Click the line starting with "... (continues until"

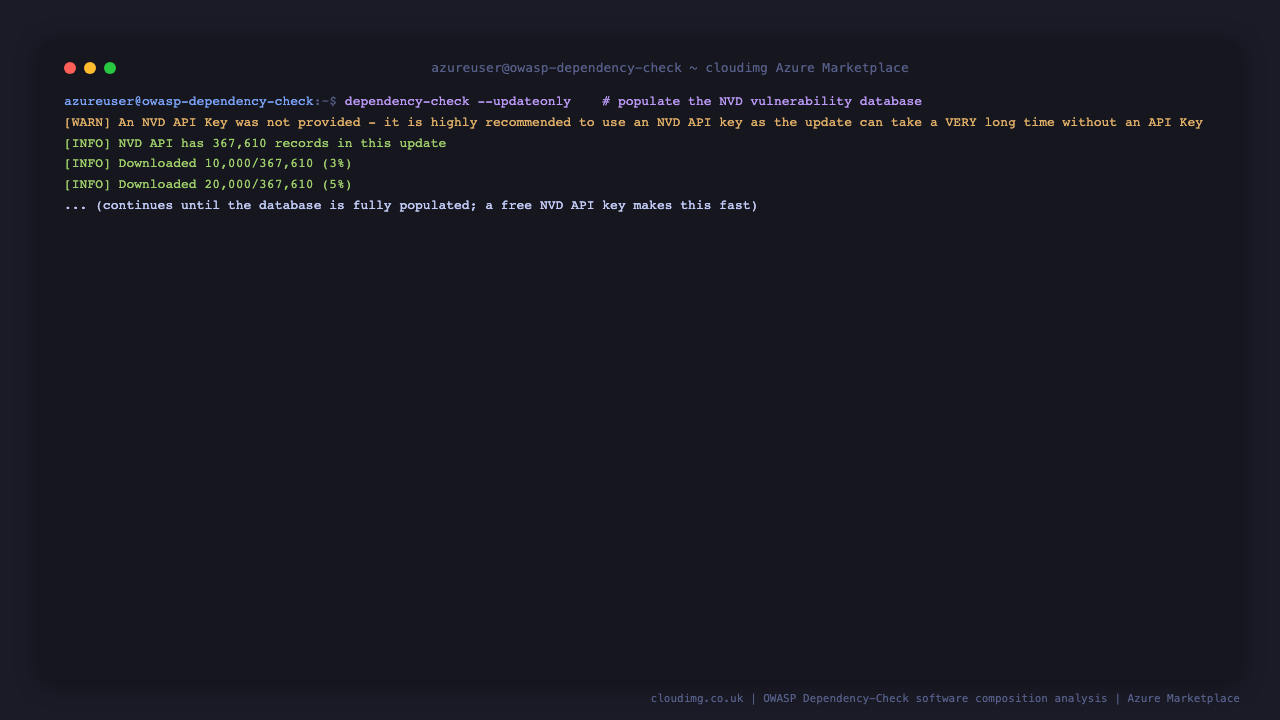[411, 206]
